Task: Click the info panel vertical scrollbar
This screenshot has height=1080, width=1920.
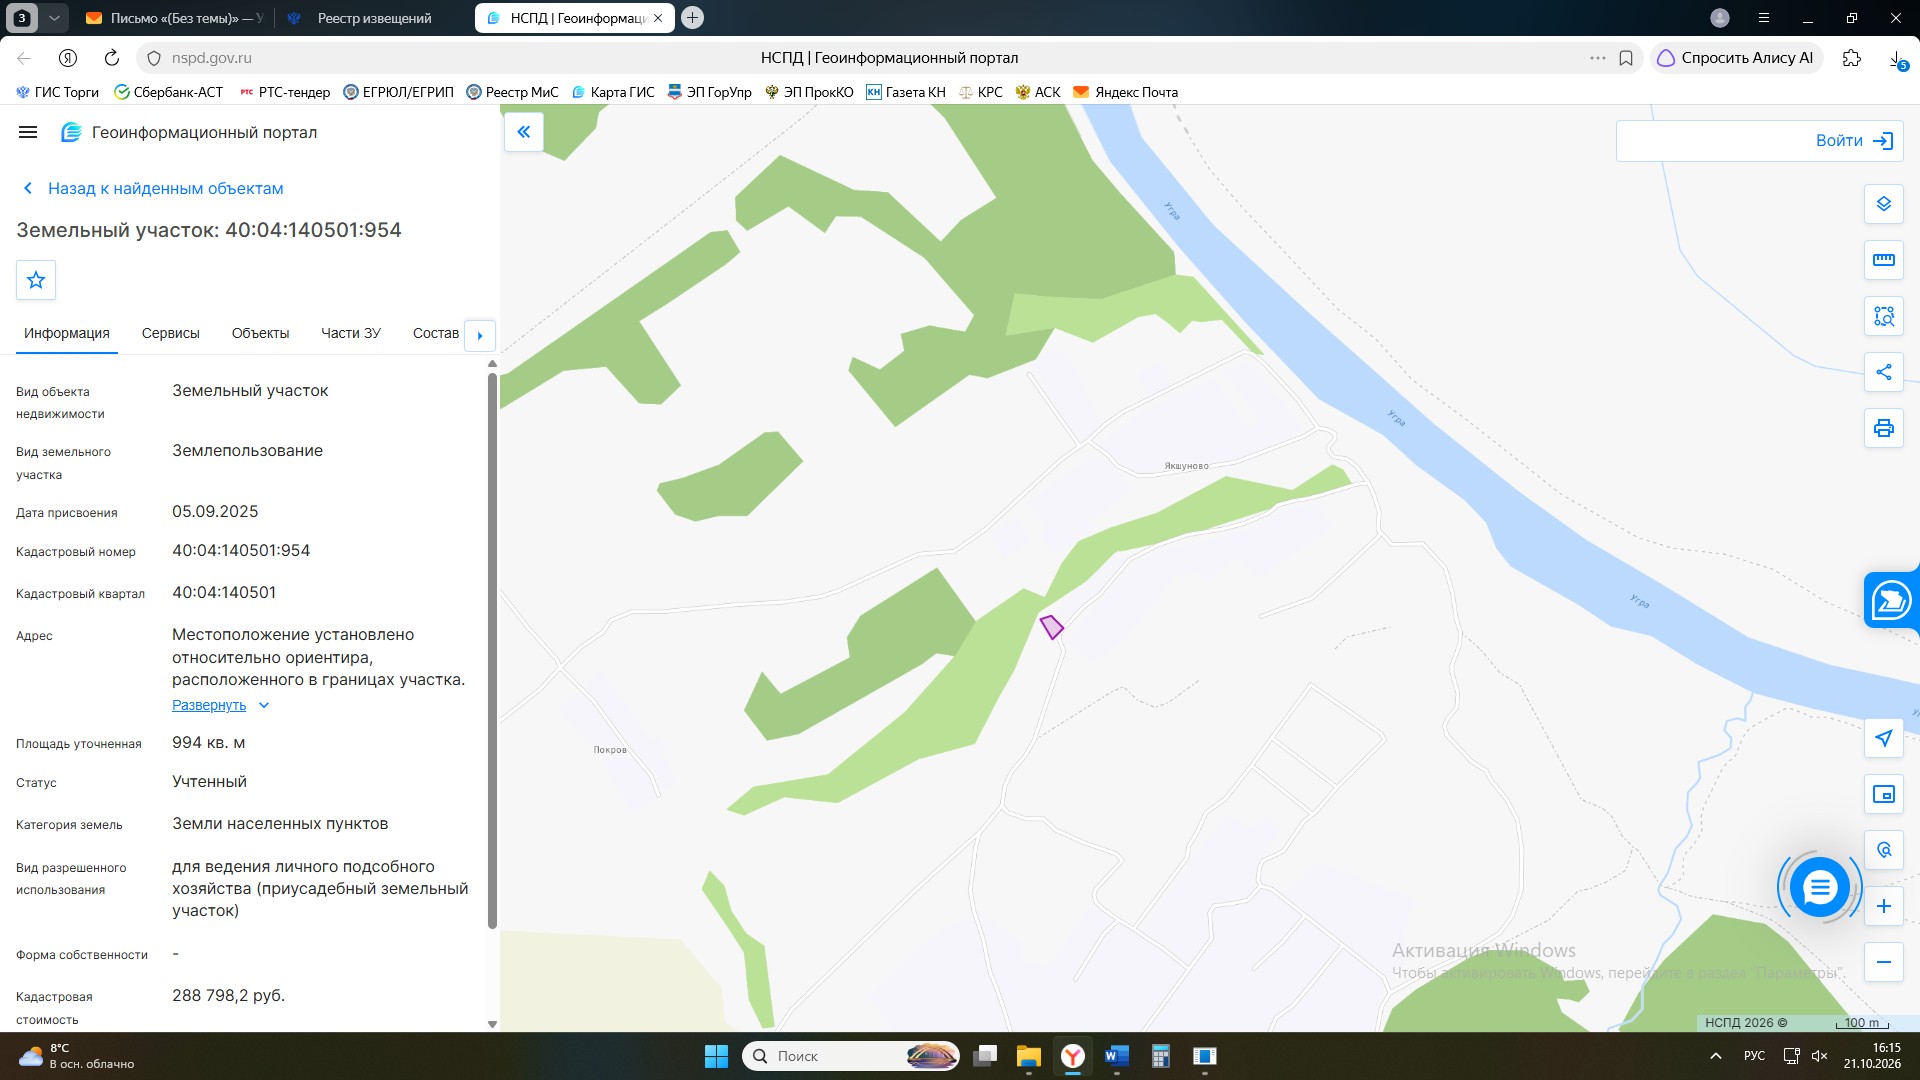Action: coord(492,650)
